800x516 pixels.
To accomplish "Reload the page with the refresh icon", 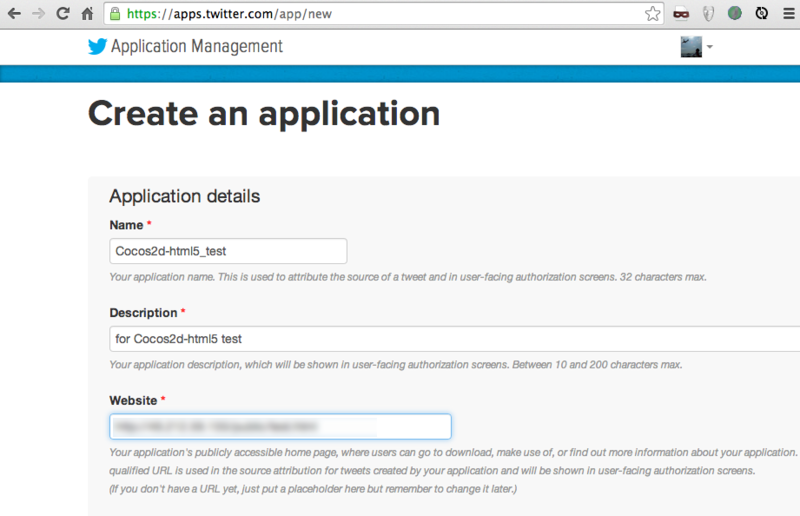I will click(x=63, y=13).
